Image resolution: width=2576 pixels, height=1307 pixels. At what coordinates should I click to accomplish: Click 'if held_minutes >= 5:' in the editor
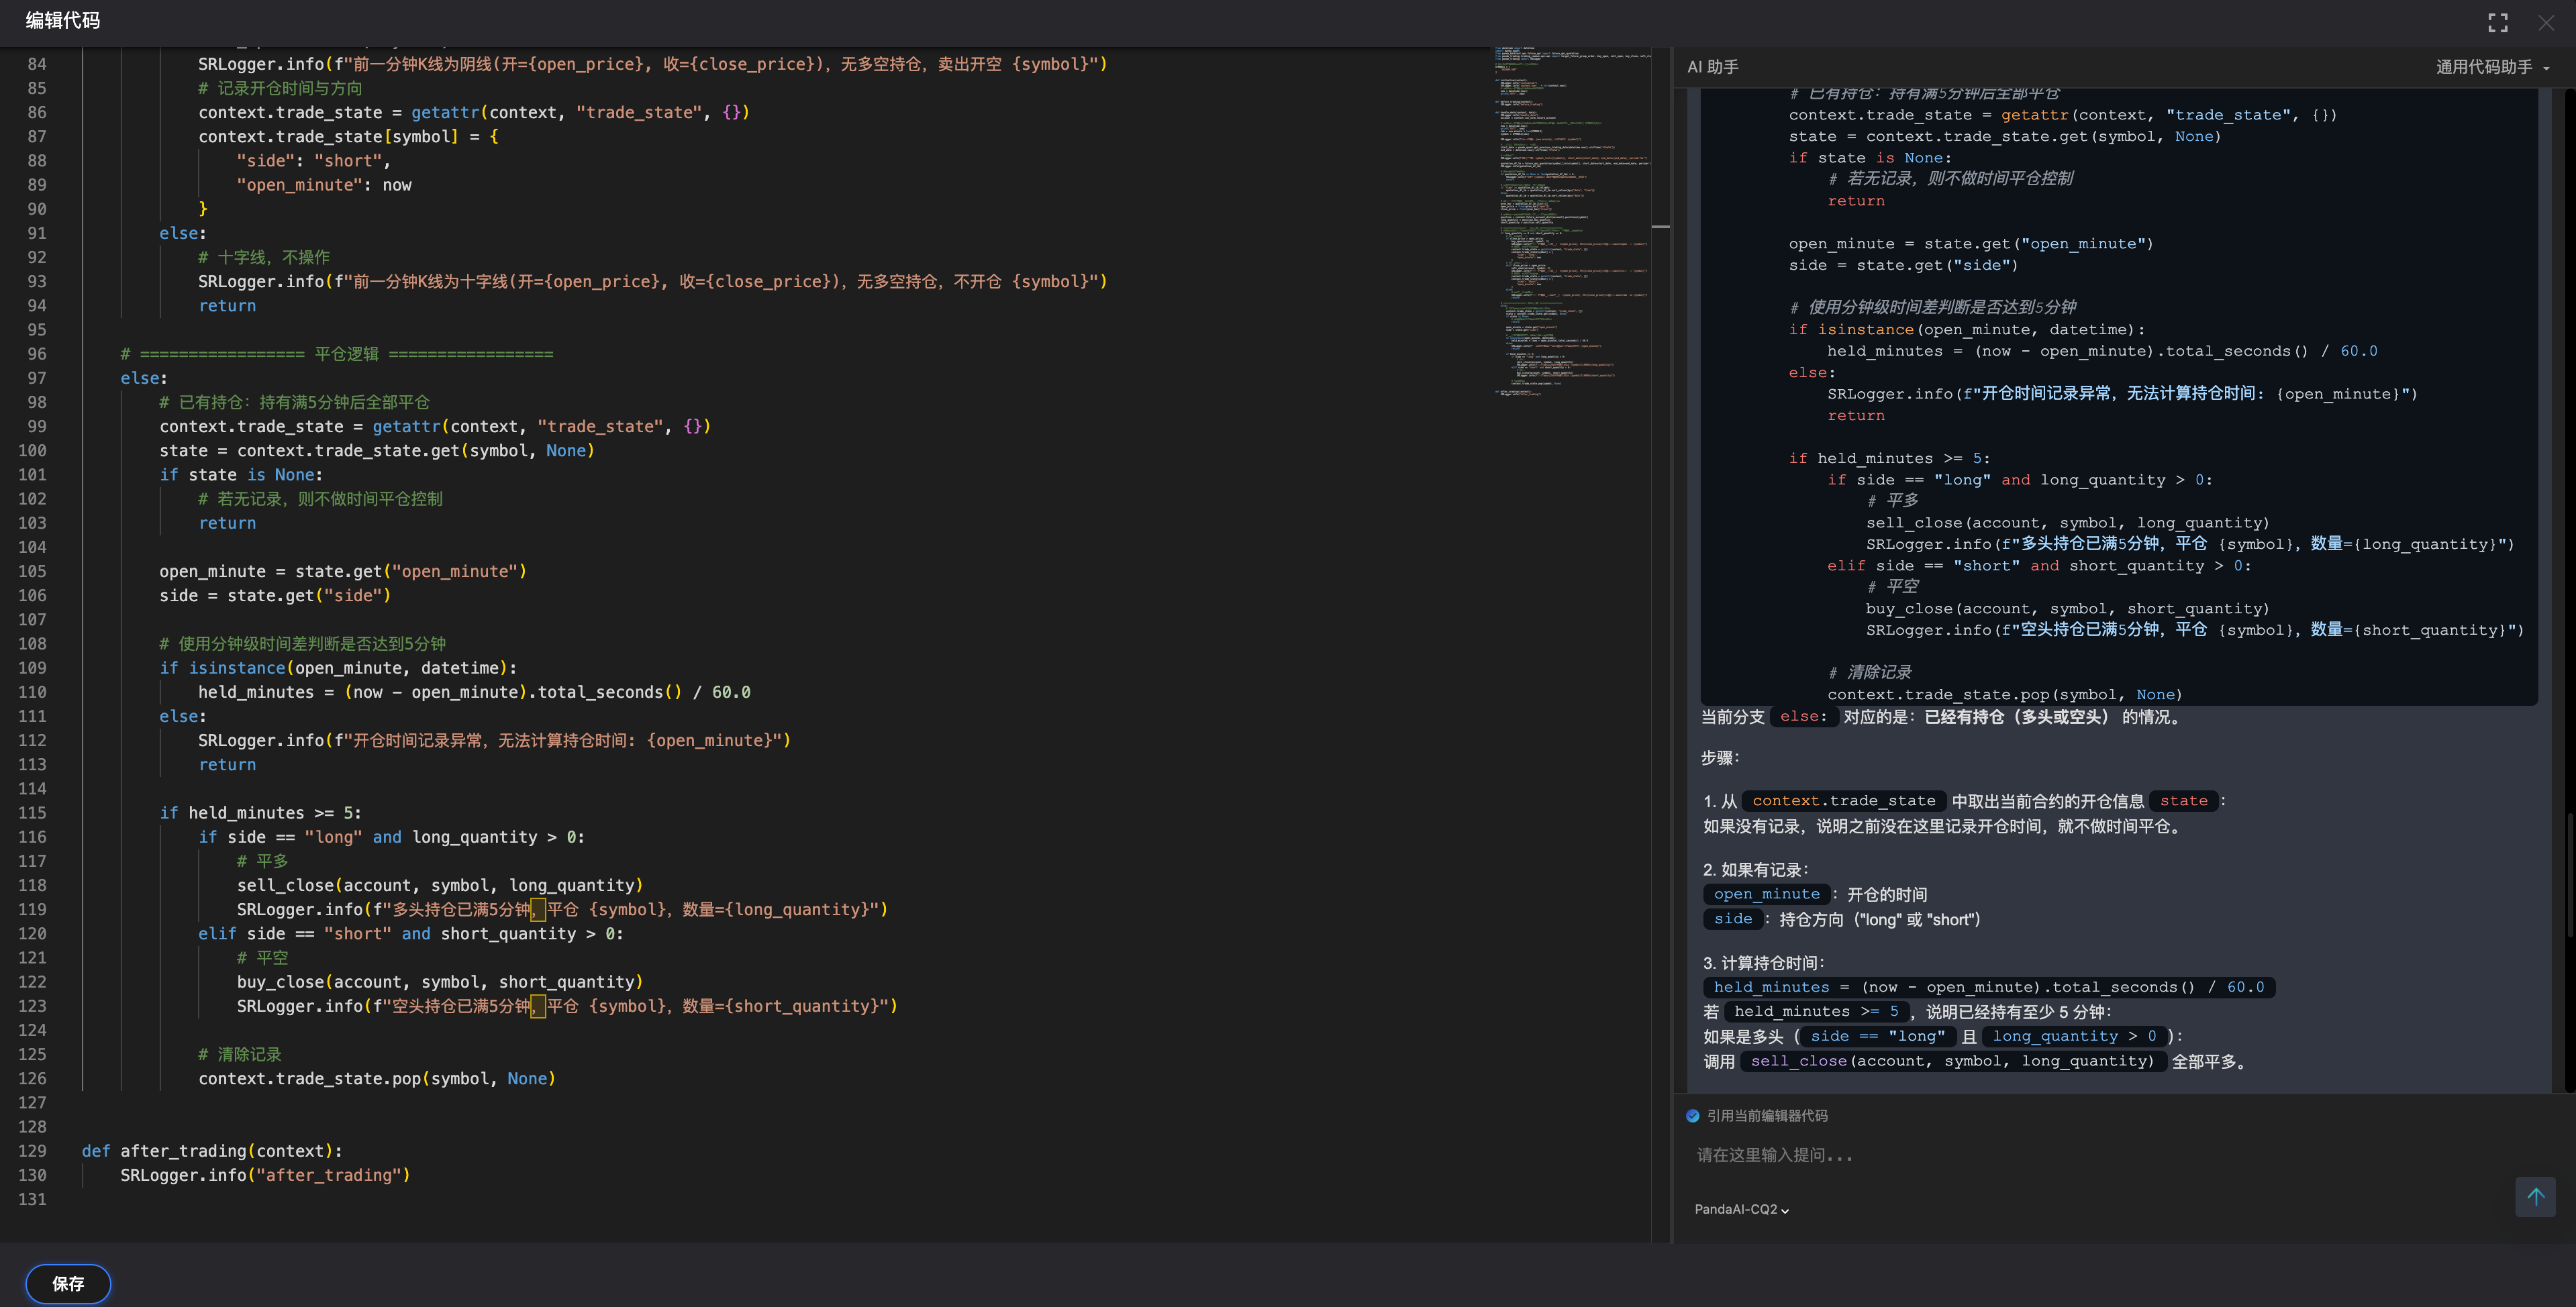[x=260, y=813]
